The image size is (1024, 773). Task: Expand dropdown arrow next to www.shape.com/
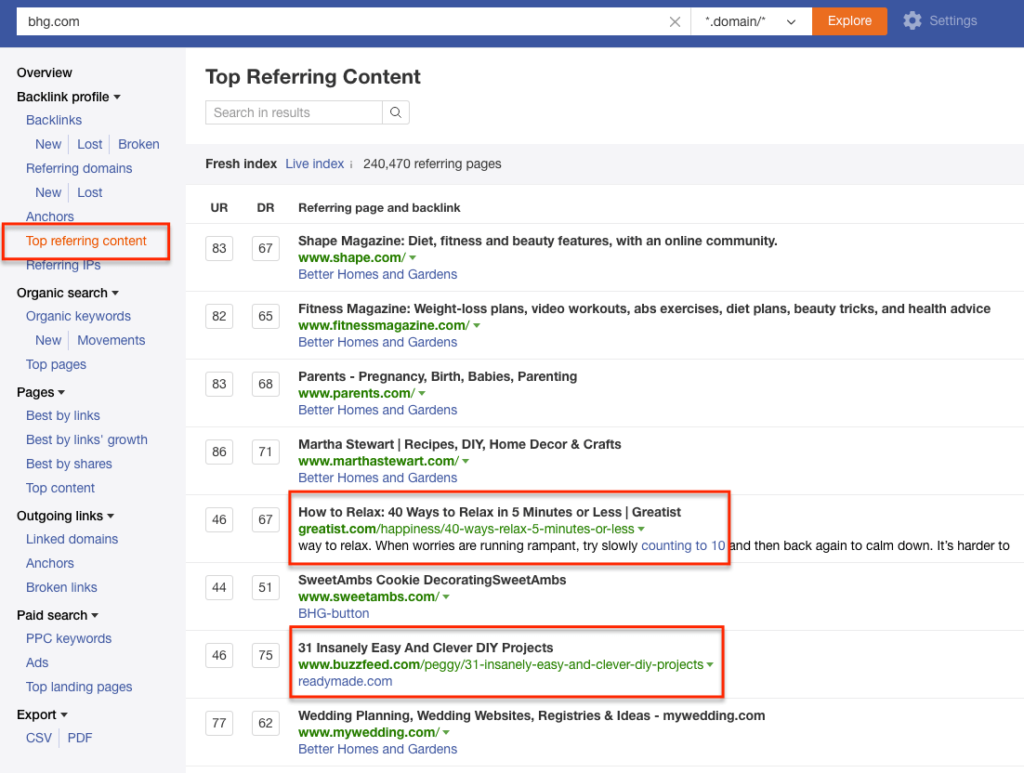point(413,258)
